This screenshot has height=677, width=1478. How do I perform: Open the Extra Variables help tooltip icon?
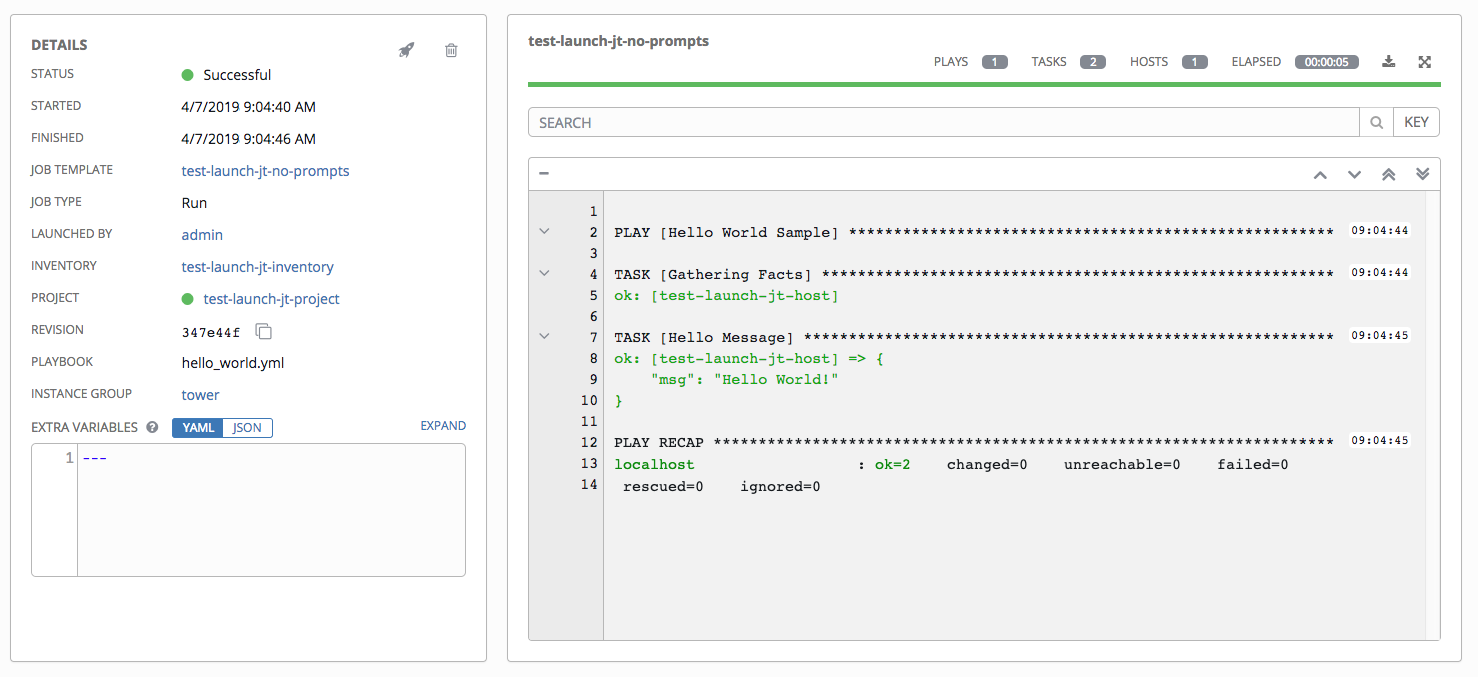point(152,427)
